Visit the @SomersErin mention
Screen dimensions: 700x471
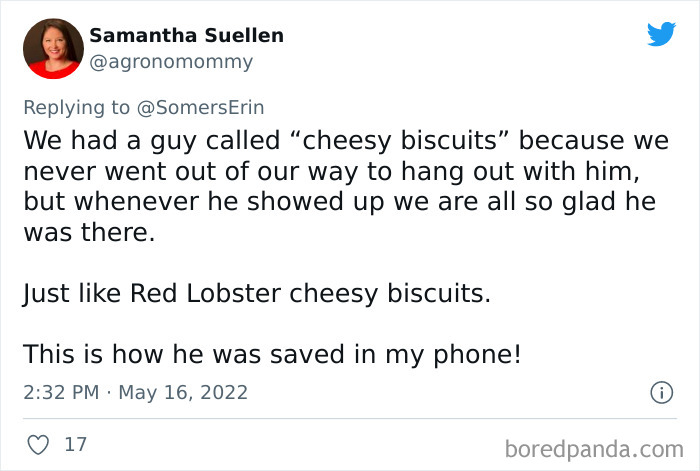(x=200, y=108)
